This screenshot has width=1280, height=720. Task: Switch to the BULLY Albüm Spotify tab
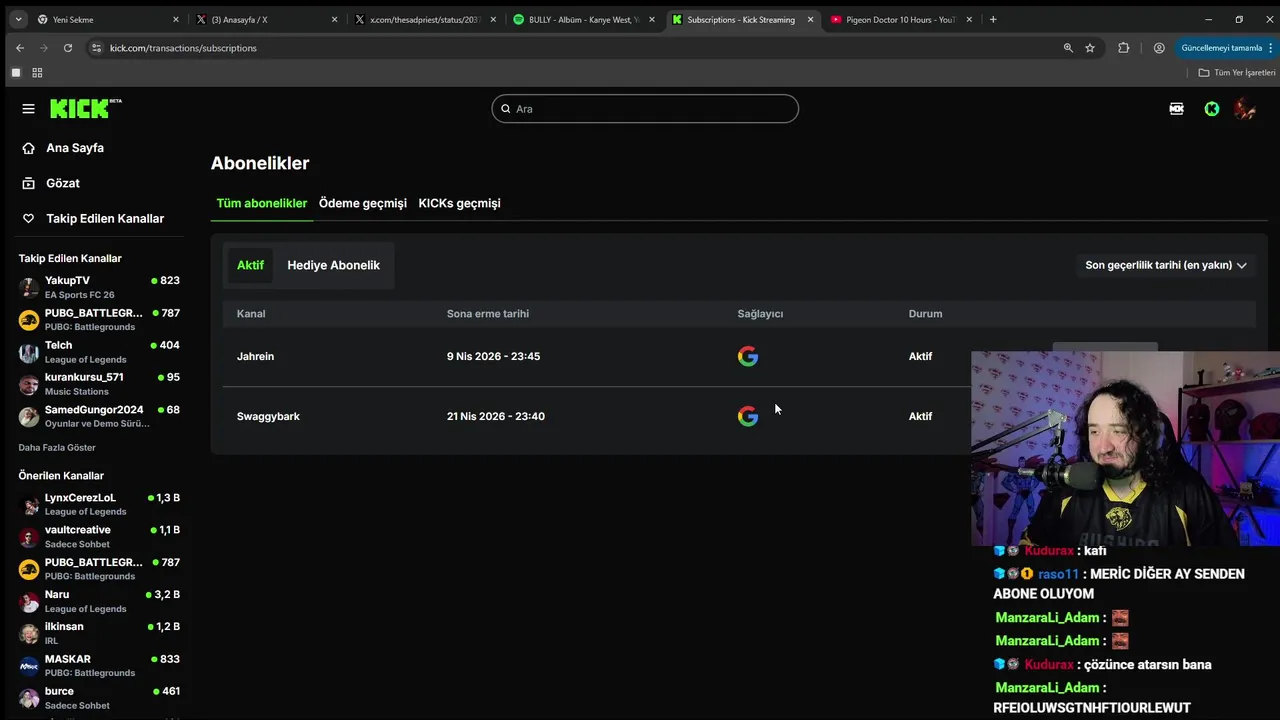click(x=584, y=19)
